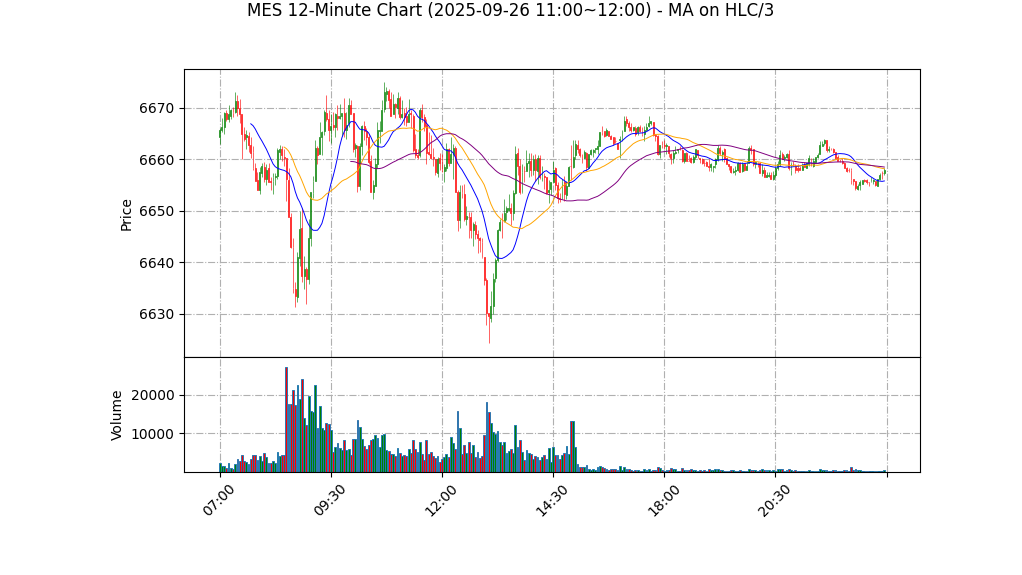Click the 6650 price axis label
This screenshot has height=575, width=1022.
156,211
